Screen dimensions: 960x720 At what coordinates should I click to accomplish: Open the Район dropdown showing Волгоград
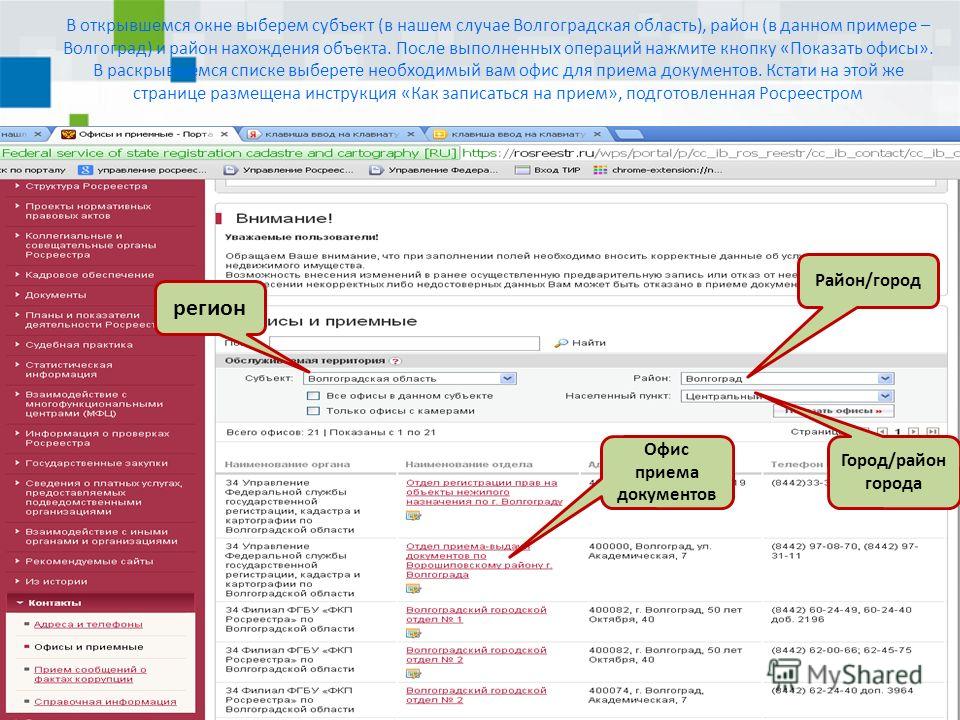click(x=787, y=379)
